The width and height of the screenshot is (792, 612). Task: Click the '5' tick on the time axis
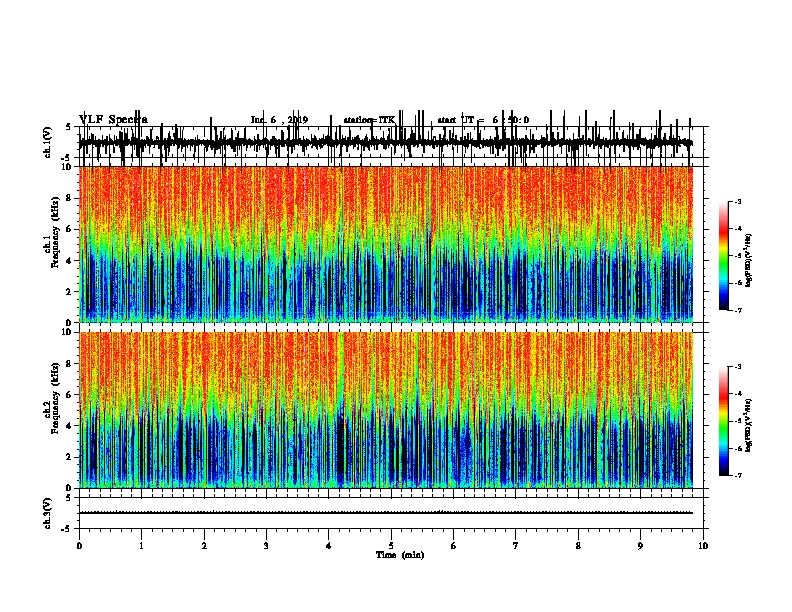click(391, 546)
